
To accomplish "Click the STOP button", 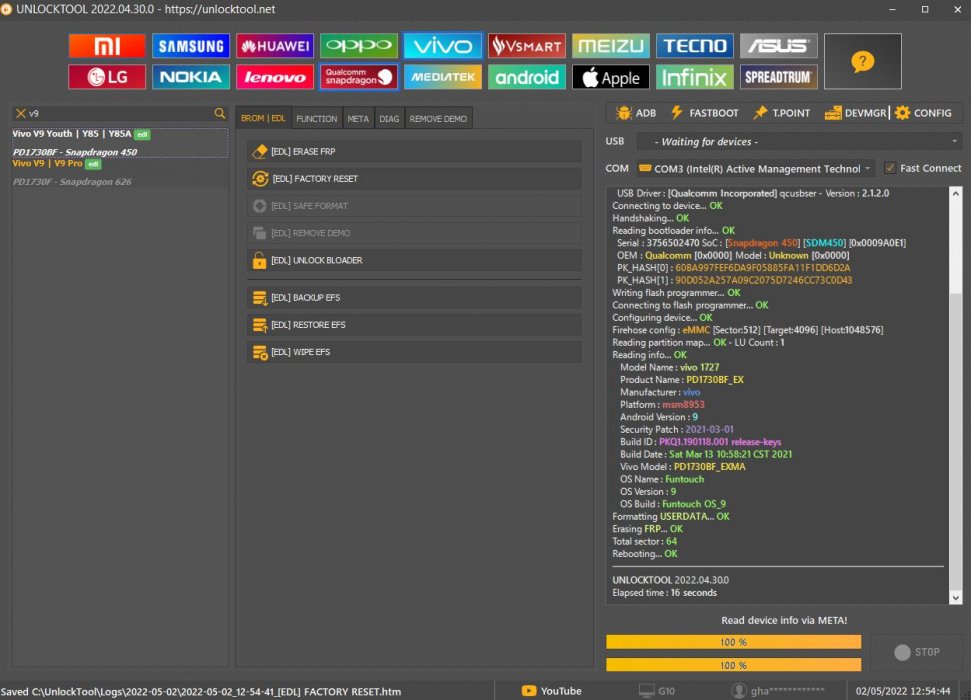I will pyautogui.click(x=917, y=652).
